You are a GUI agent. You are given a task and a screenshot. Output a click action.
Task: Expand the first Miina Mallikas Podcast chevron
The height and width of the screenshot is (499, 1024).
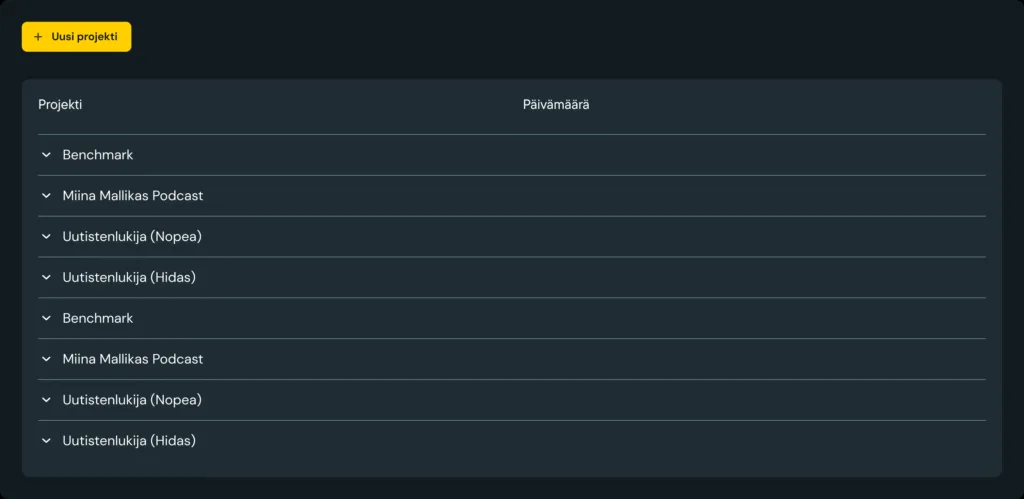(x=46, y=196)
